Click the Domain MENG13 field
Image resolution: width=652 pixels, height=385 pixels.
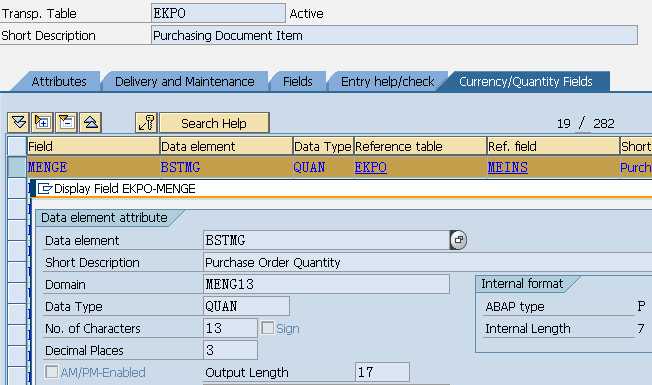(x=326, y=284)
